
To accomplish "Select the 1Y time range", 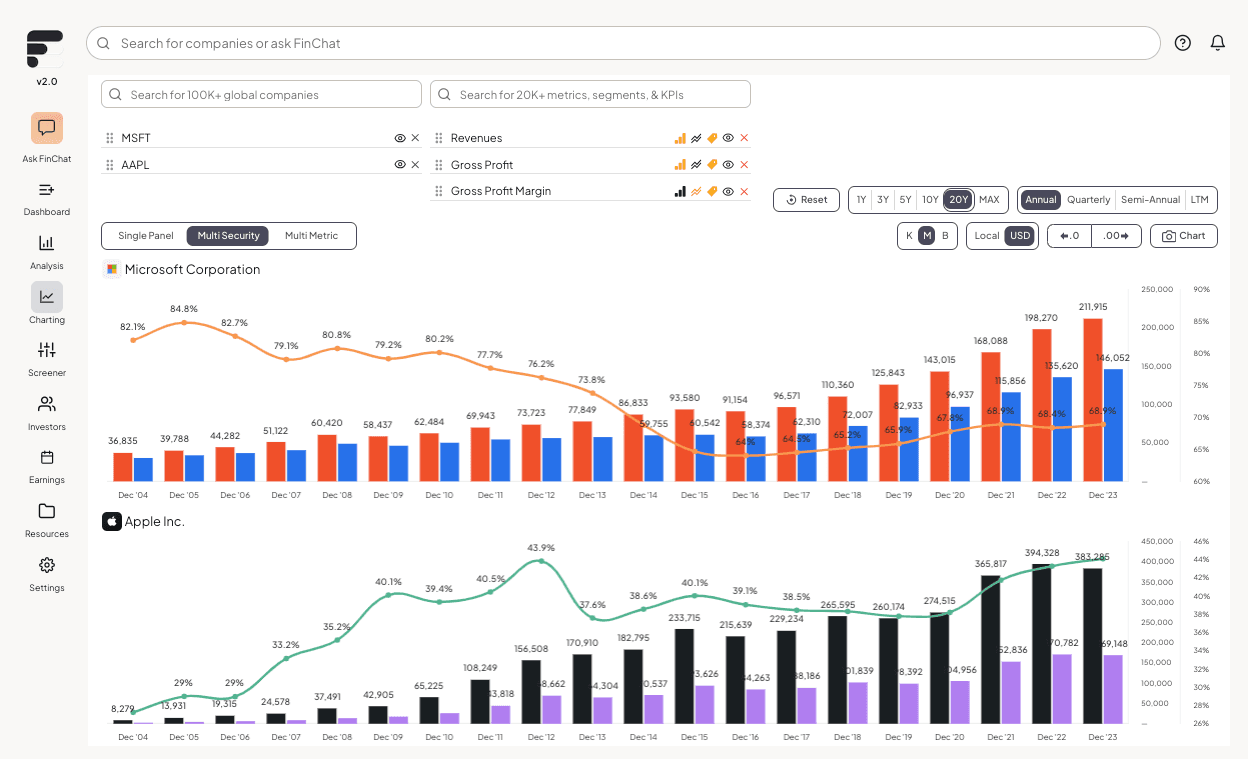I will point(861,200).
